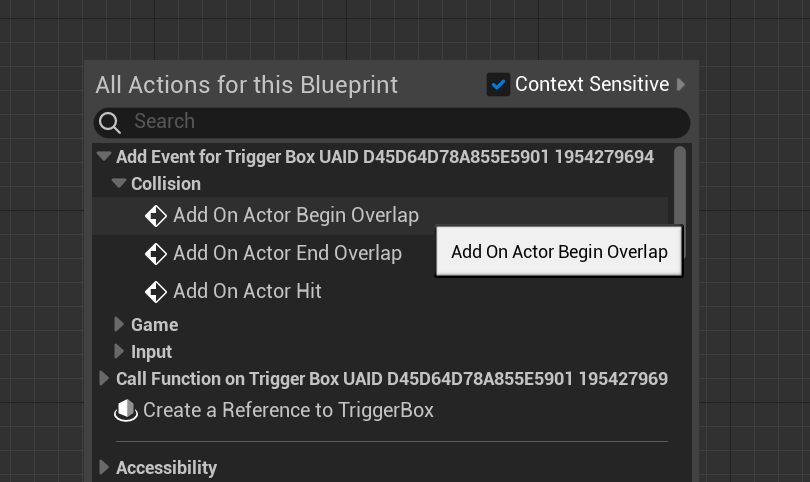
Task: Click the TriggerBox reference cube icon
Action: coord(126,411)
